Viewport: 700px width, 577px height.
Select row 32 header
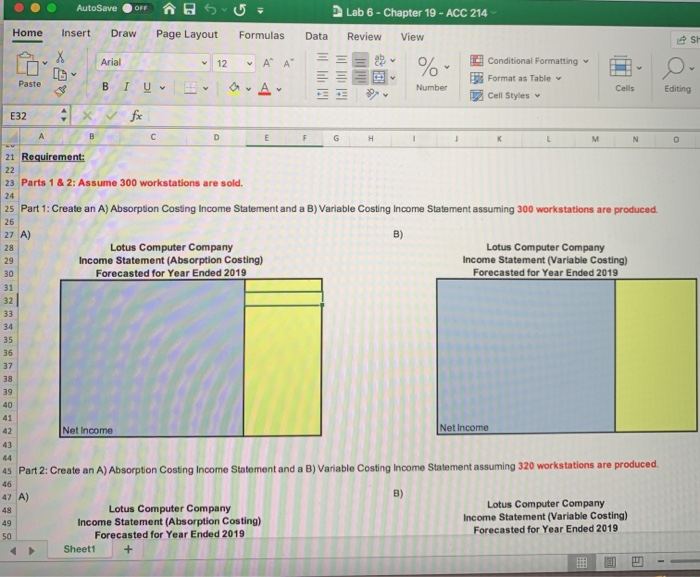point(8,301)
